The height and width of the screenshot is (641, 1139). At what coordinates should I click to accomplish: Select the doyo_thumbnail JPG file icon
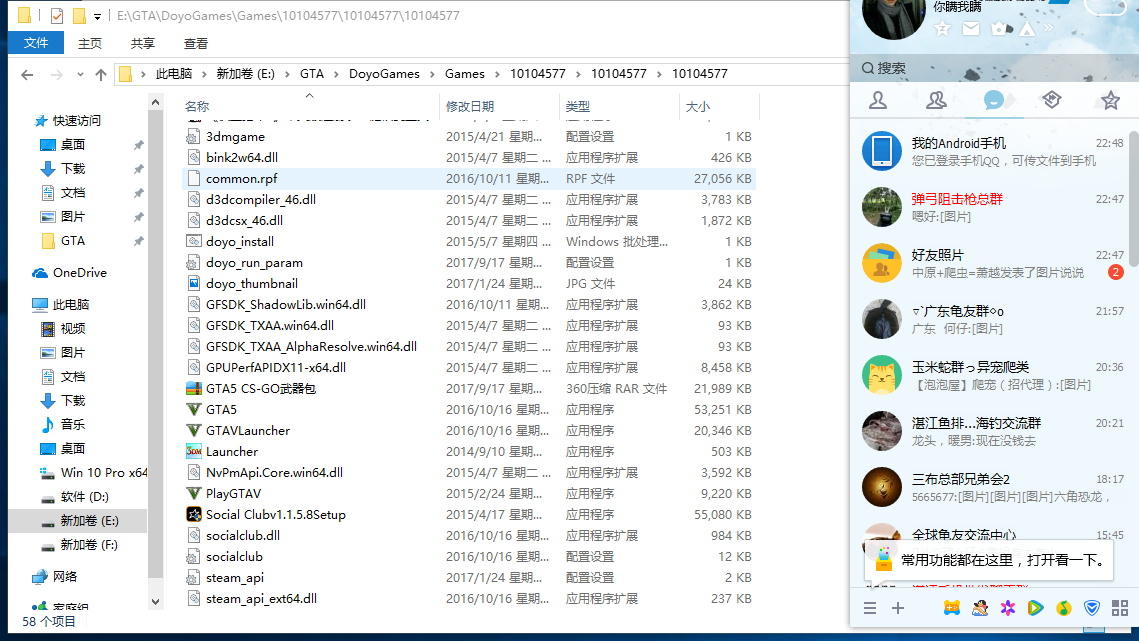(x=193, y=283)
